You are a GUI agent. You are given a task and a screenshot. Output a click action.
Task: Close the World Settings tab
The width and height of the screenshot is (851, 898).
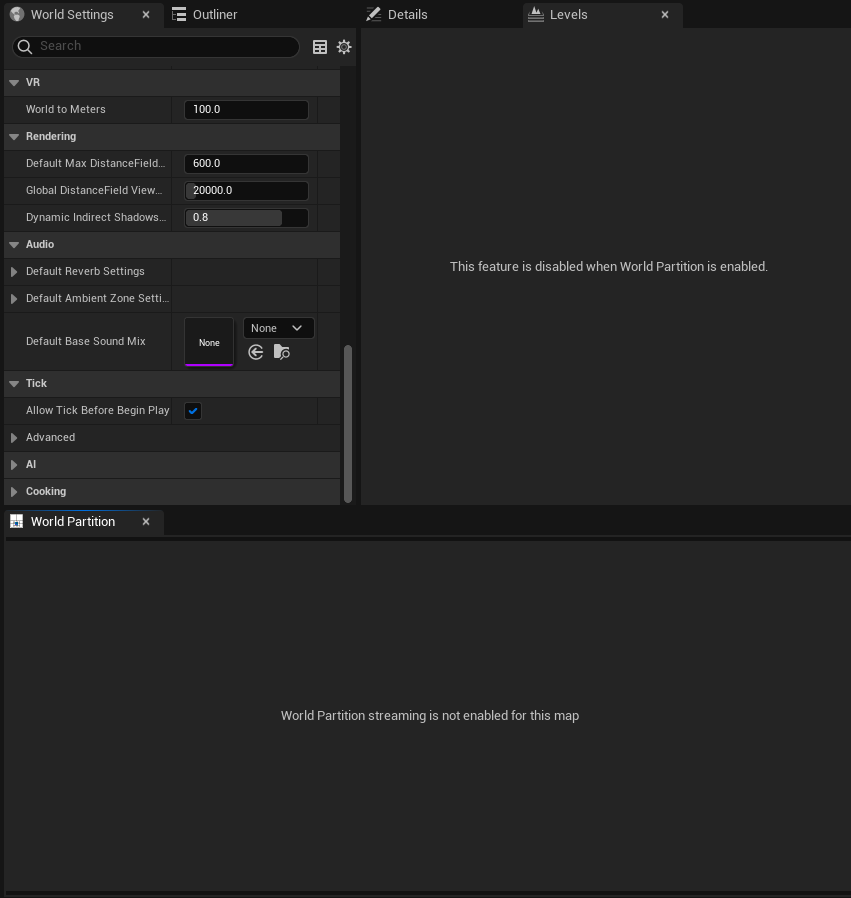tap(146, 14)
